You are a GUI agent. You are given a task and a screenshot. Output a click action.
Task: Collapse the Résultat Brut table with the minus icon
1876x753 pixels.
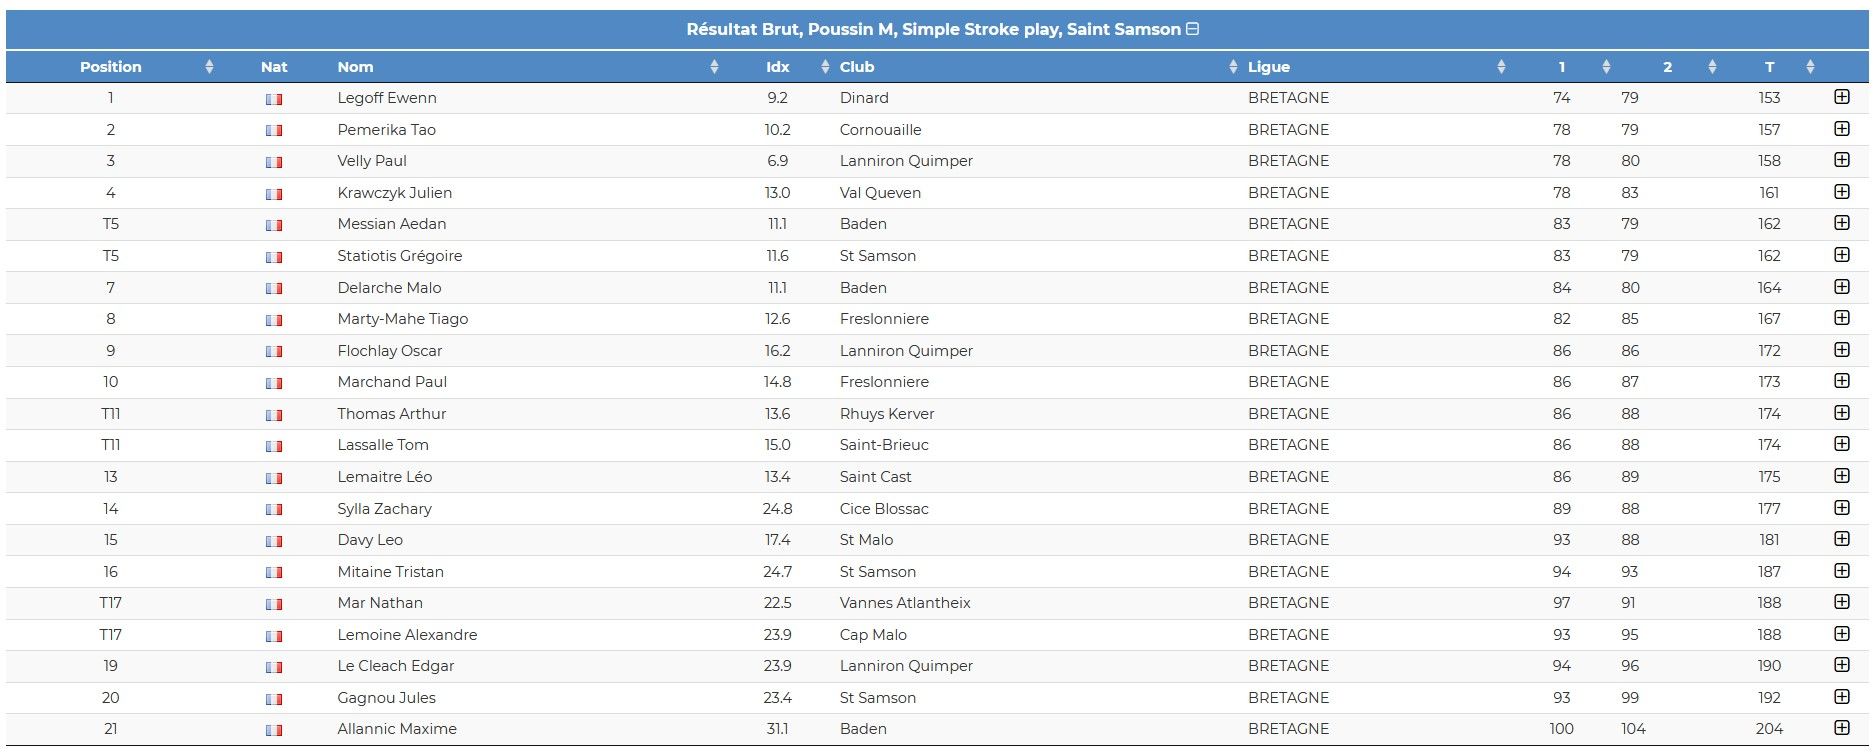(x=1192, y=29)
